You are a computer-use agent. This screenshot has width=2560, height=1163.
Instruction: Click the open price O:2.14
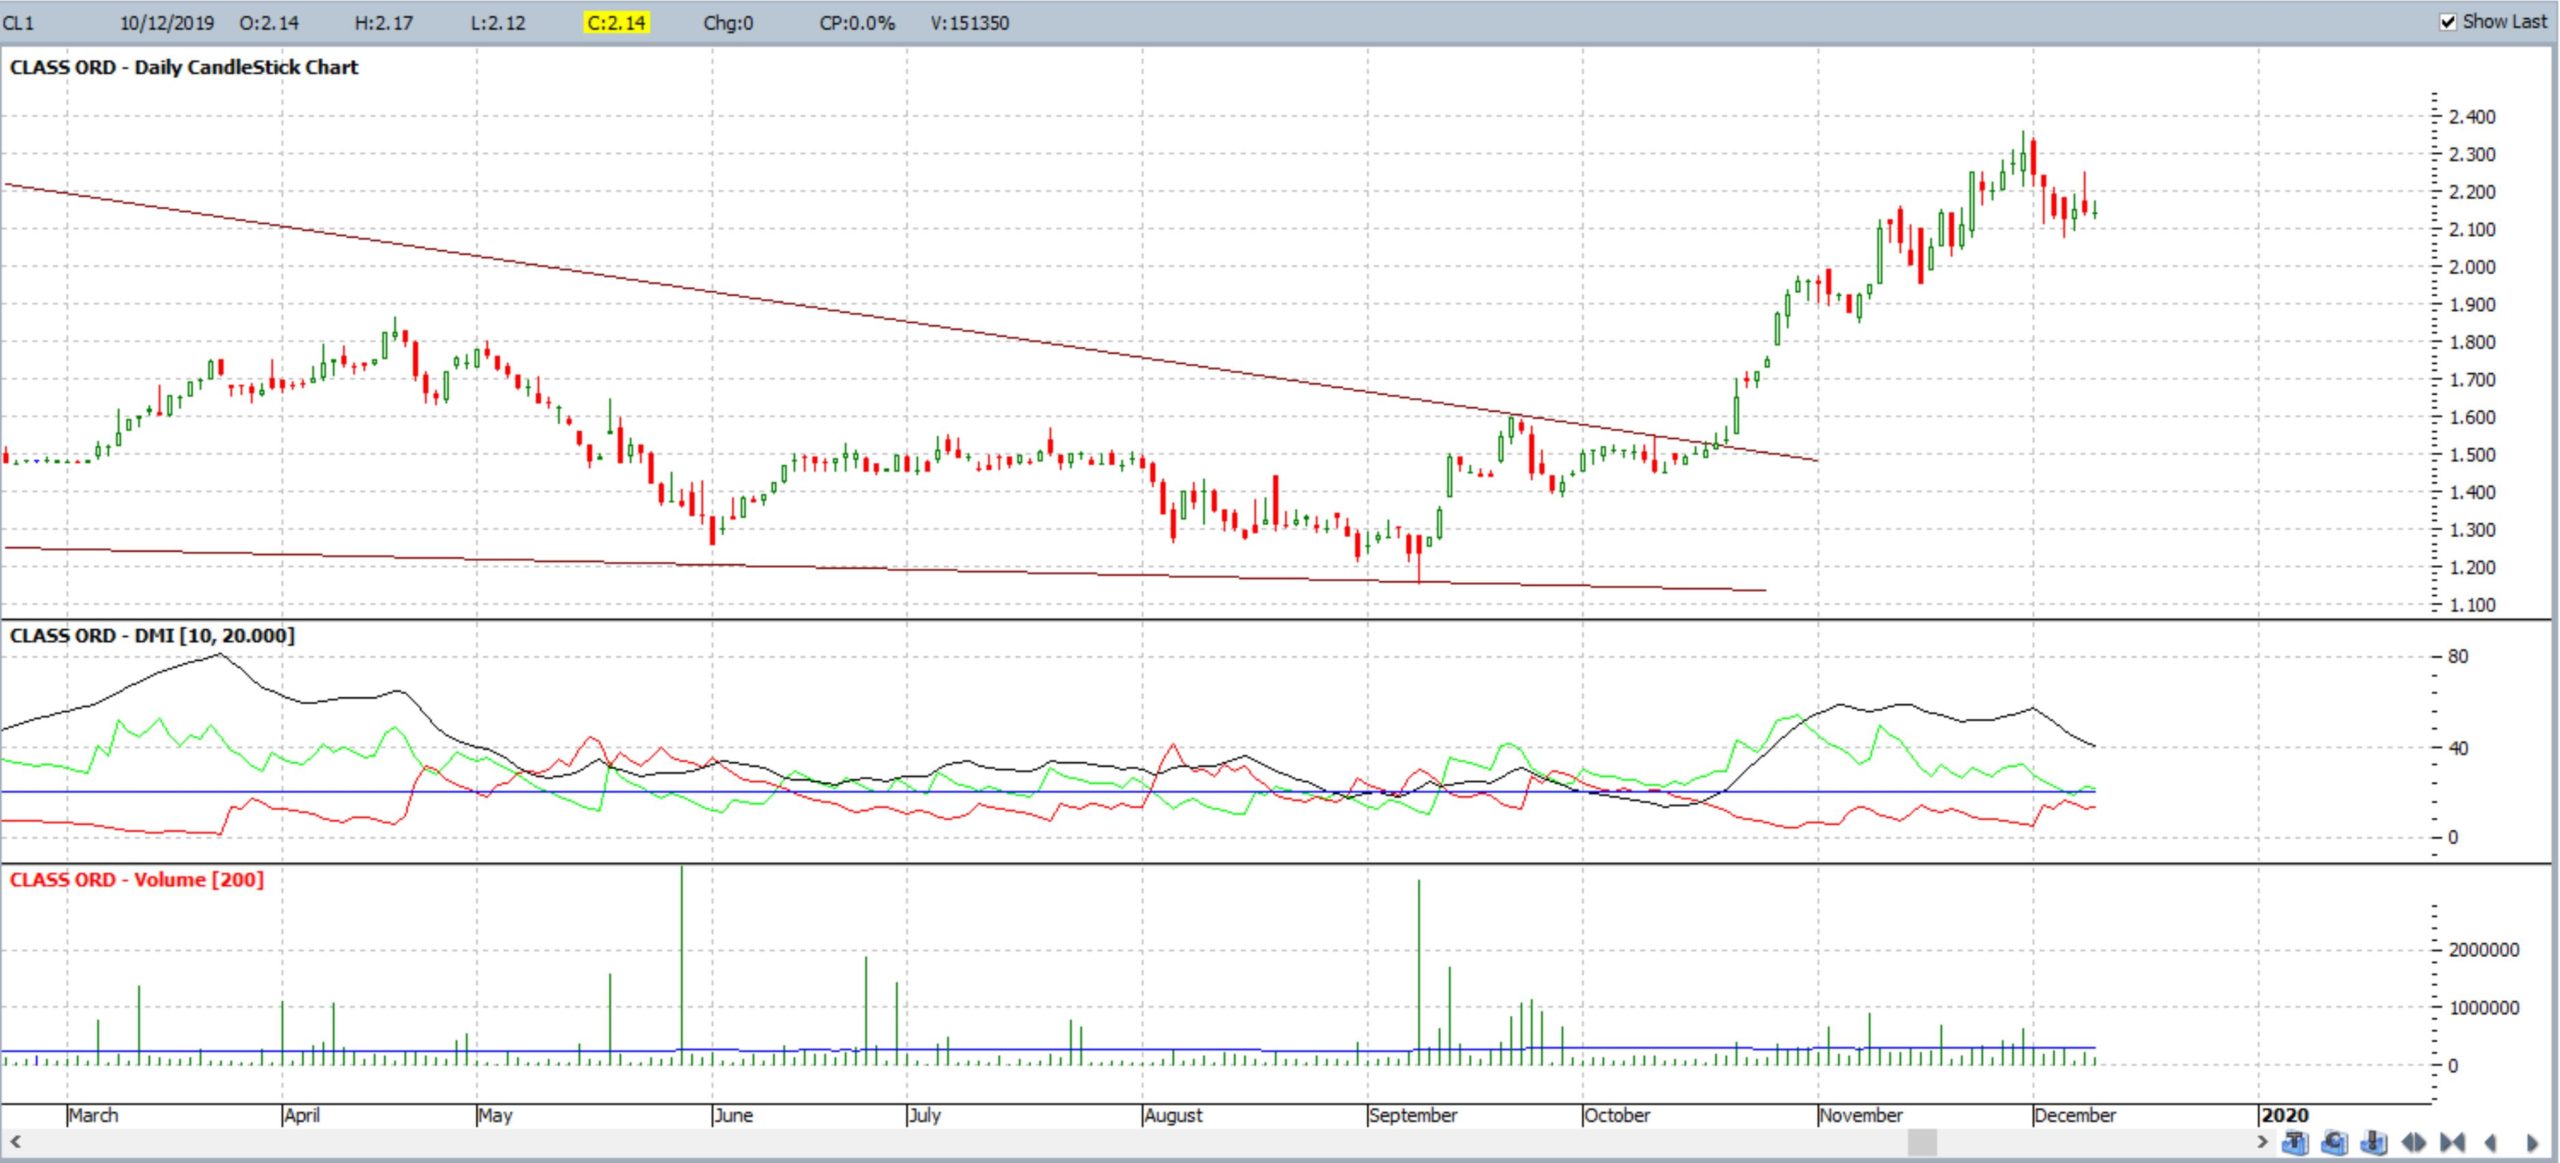tap(268, 22)
